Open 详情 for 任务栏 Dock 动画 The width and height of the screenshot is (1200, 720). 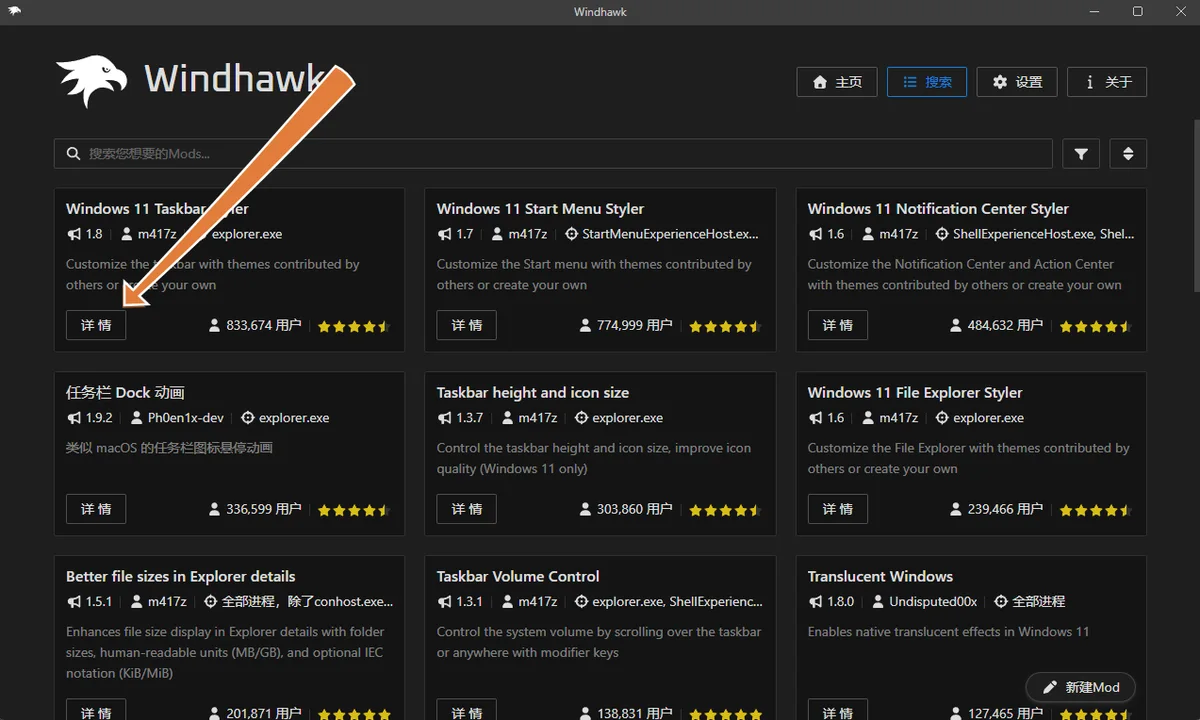coord(96,509)
